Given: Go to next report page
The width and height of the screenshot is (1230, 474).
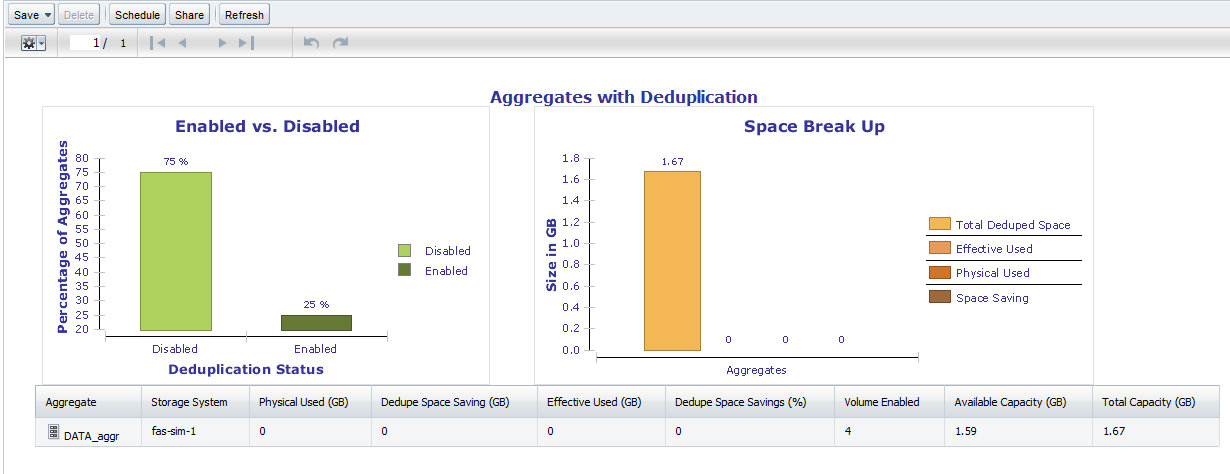Looking at the screenshot, I should point(222,44).
